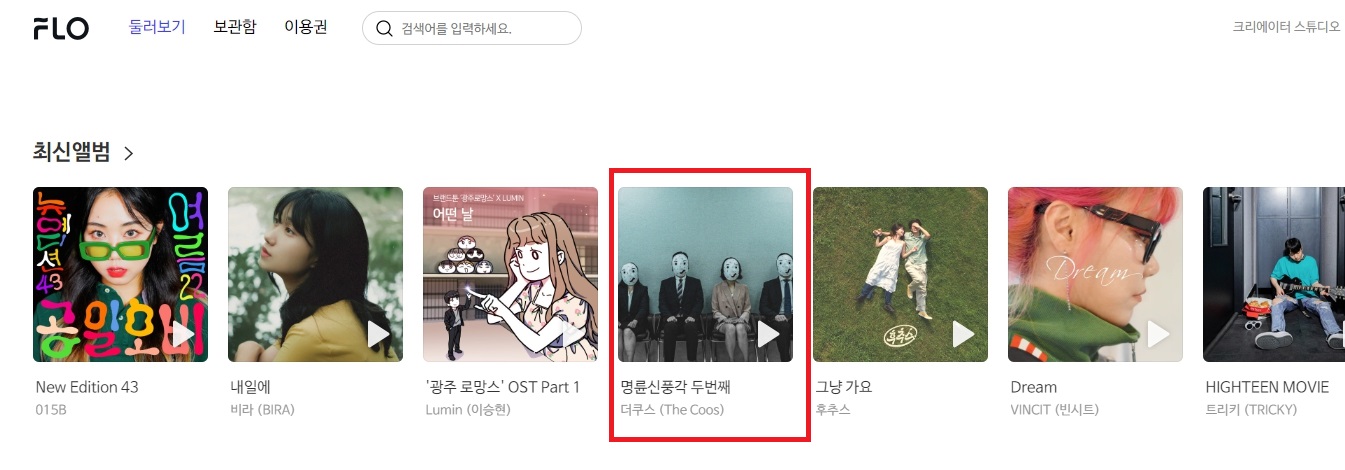The width and height of the screenshot is (1345, 470).
Task: Click the magnifier icon in search box
Action: 384,28
